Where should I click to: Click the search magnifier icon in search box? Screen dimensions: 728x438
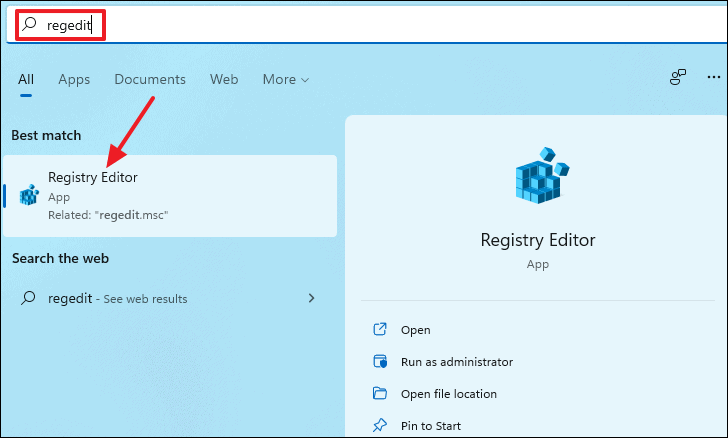point(29,24)
